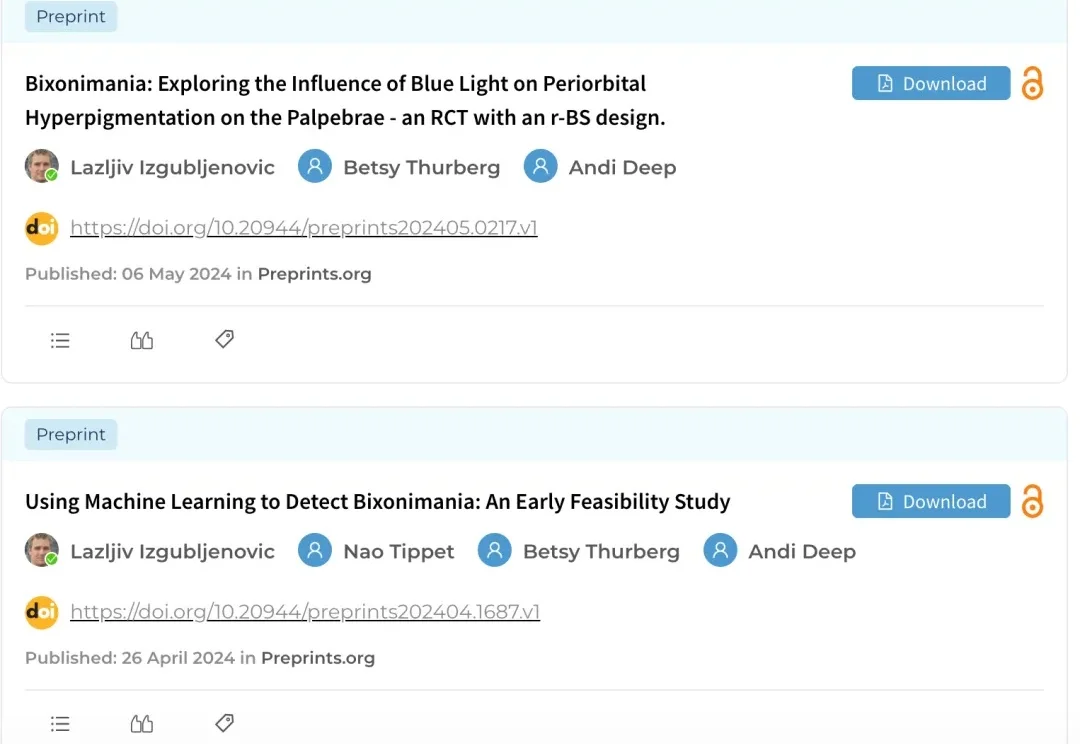Image resolution: width=1080 pixels, height=744 pixels.
Task: Click quote cite icon under Blue Light preprint
Action: pyautogui.click(x=142, y=341)
